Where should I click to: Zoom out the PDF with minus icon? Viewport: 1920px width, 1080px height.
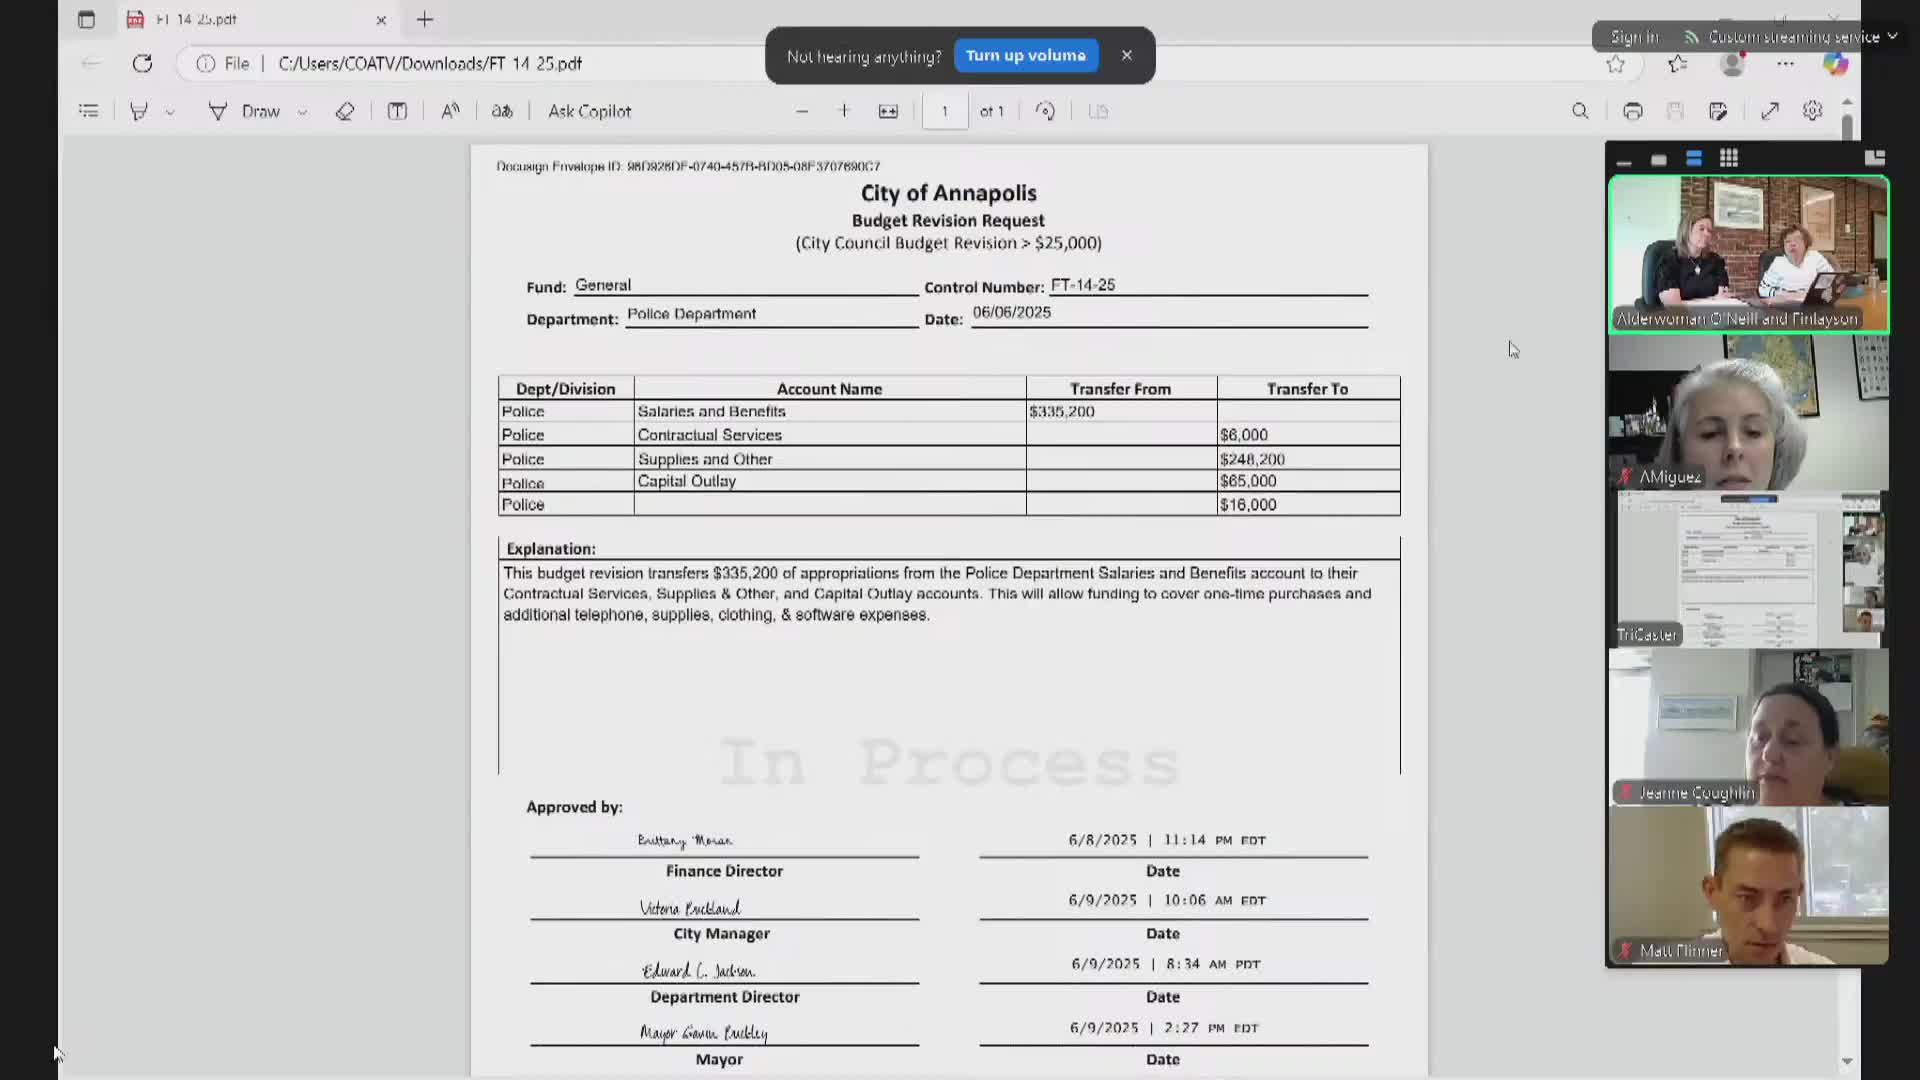click(802, 111)
